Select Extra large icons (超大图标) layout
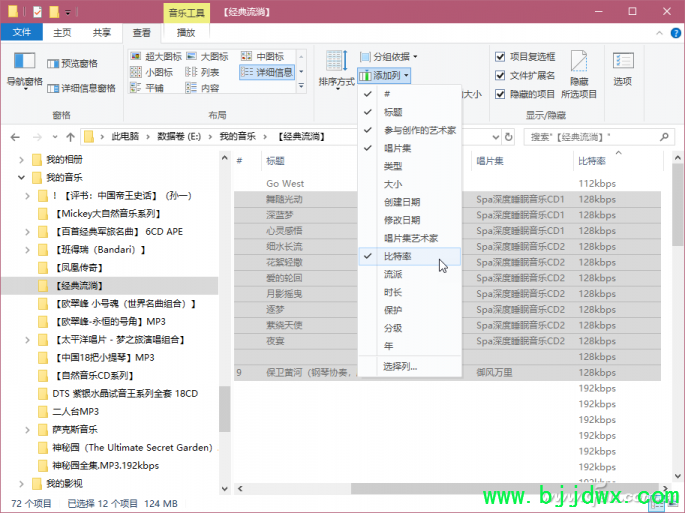 [156, 56]
